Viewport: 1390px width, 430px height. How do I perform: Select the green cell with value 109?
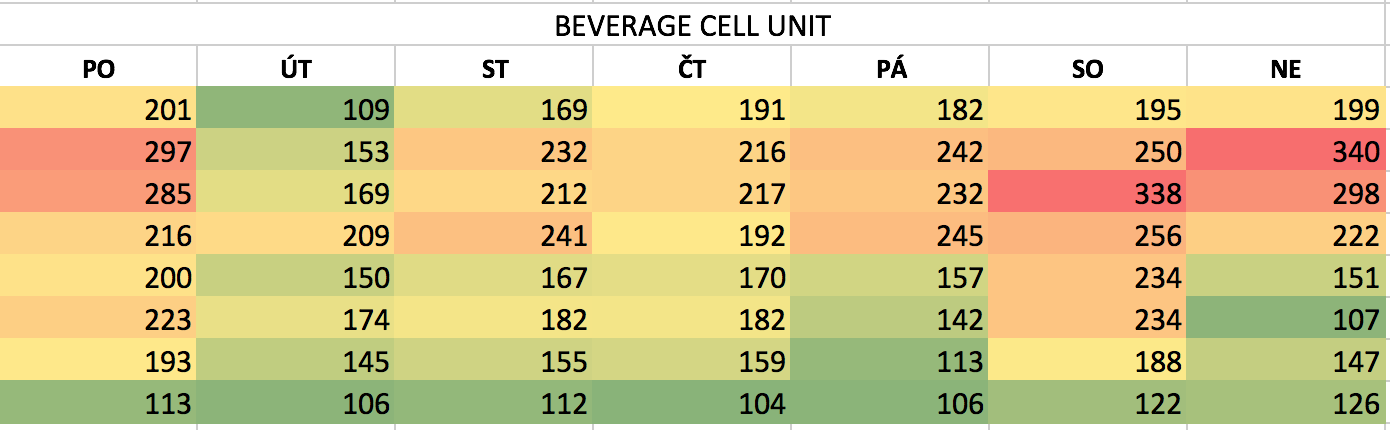[296, 109]
